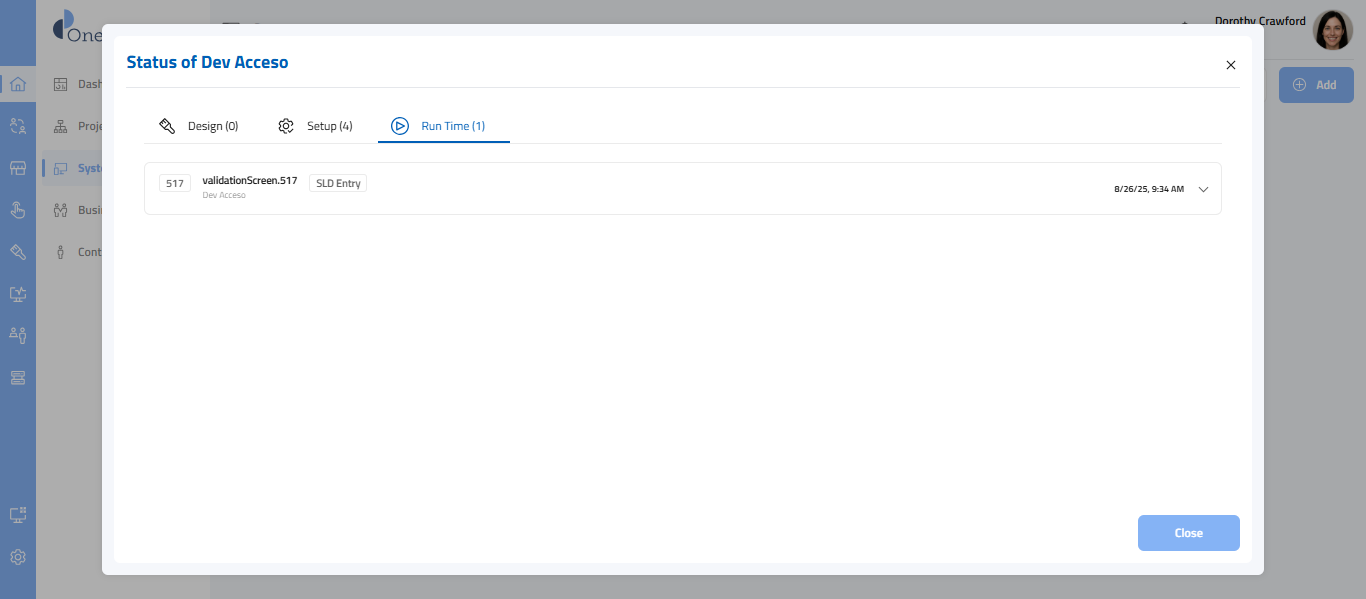Open the settings gear at sidebar bottom
The height and width of the screenshot is (599, 1366).
[18, 557]
